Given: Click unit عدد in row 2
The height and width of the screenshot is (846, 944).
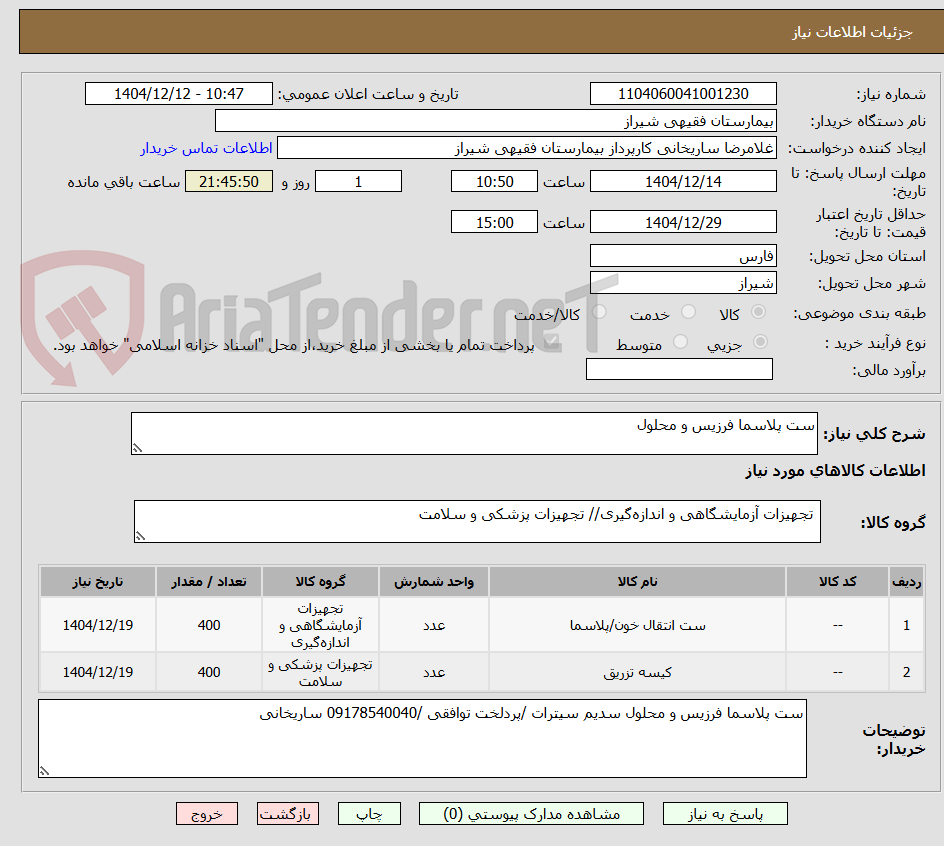Looking at the screenshot, I should tap(434, 672).
